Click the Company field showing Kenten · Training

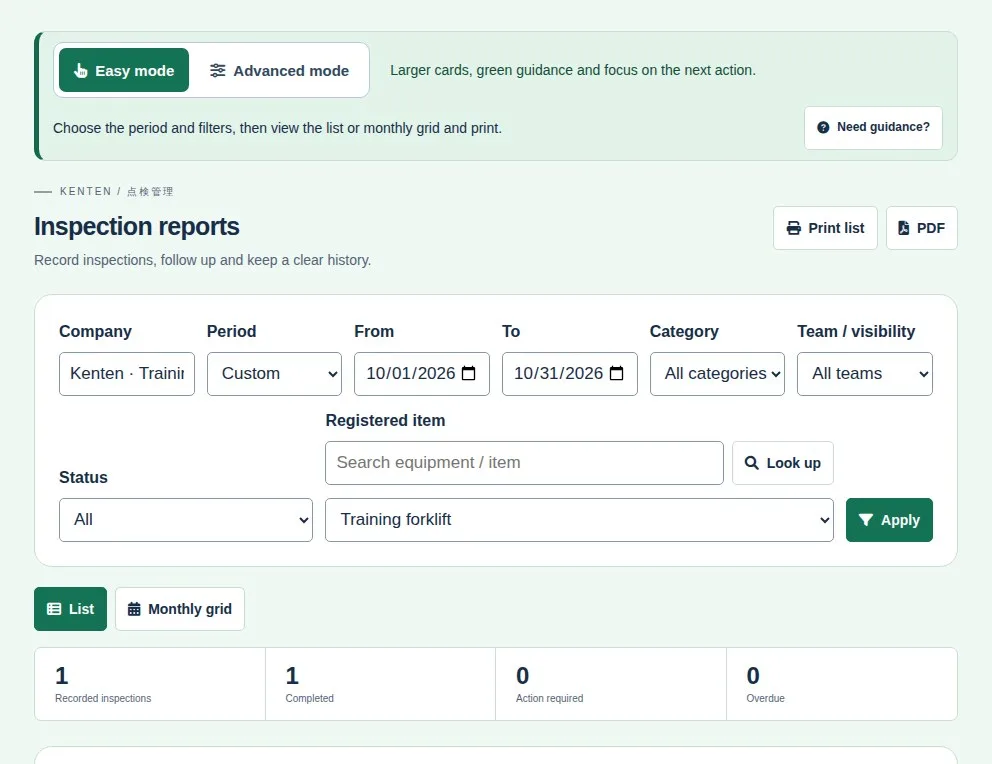pos(127,374)
